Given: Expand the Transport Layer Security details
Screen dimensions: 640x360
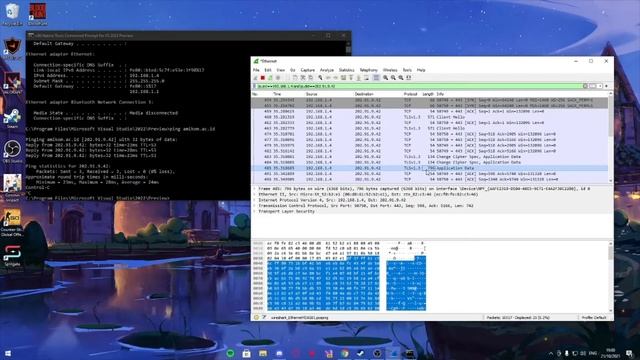Looking at the screenshot, I should [255, 211].
